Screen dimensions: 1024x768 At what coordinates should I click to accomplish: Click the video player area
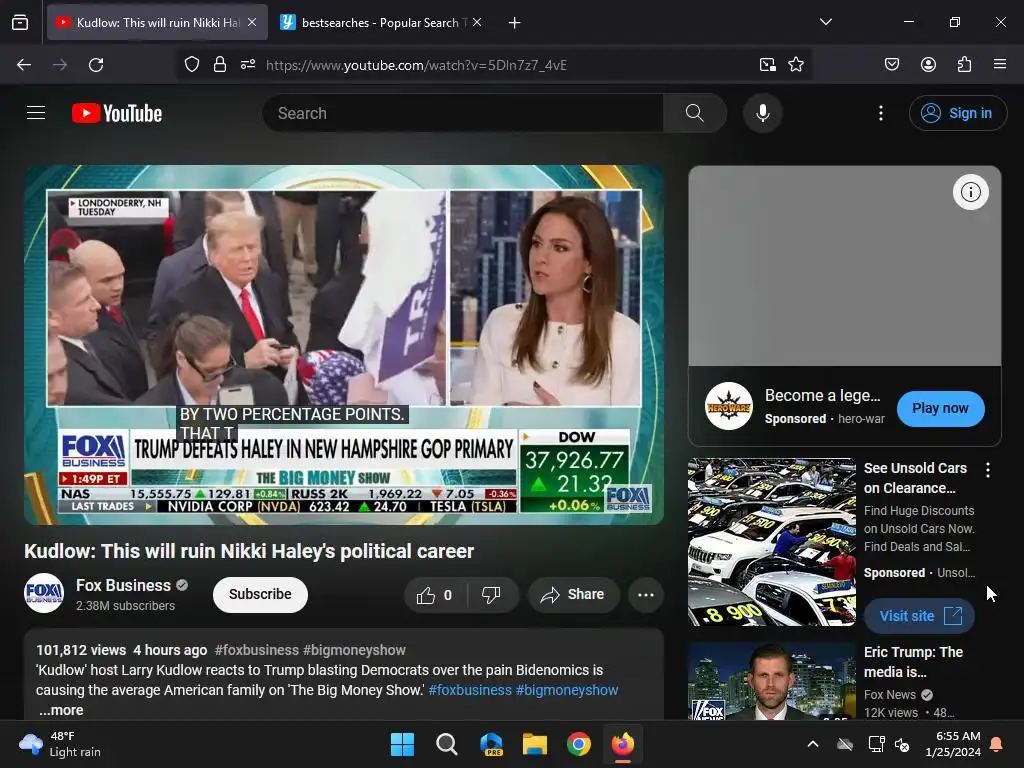(344, 345)
